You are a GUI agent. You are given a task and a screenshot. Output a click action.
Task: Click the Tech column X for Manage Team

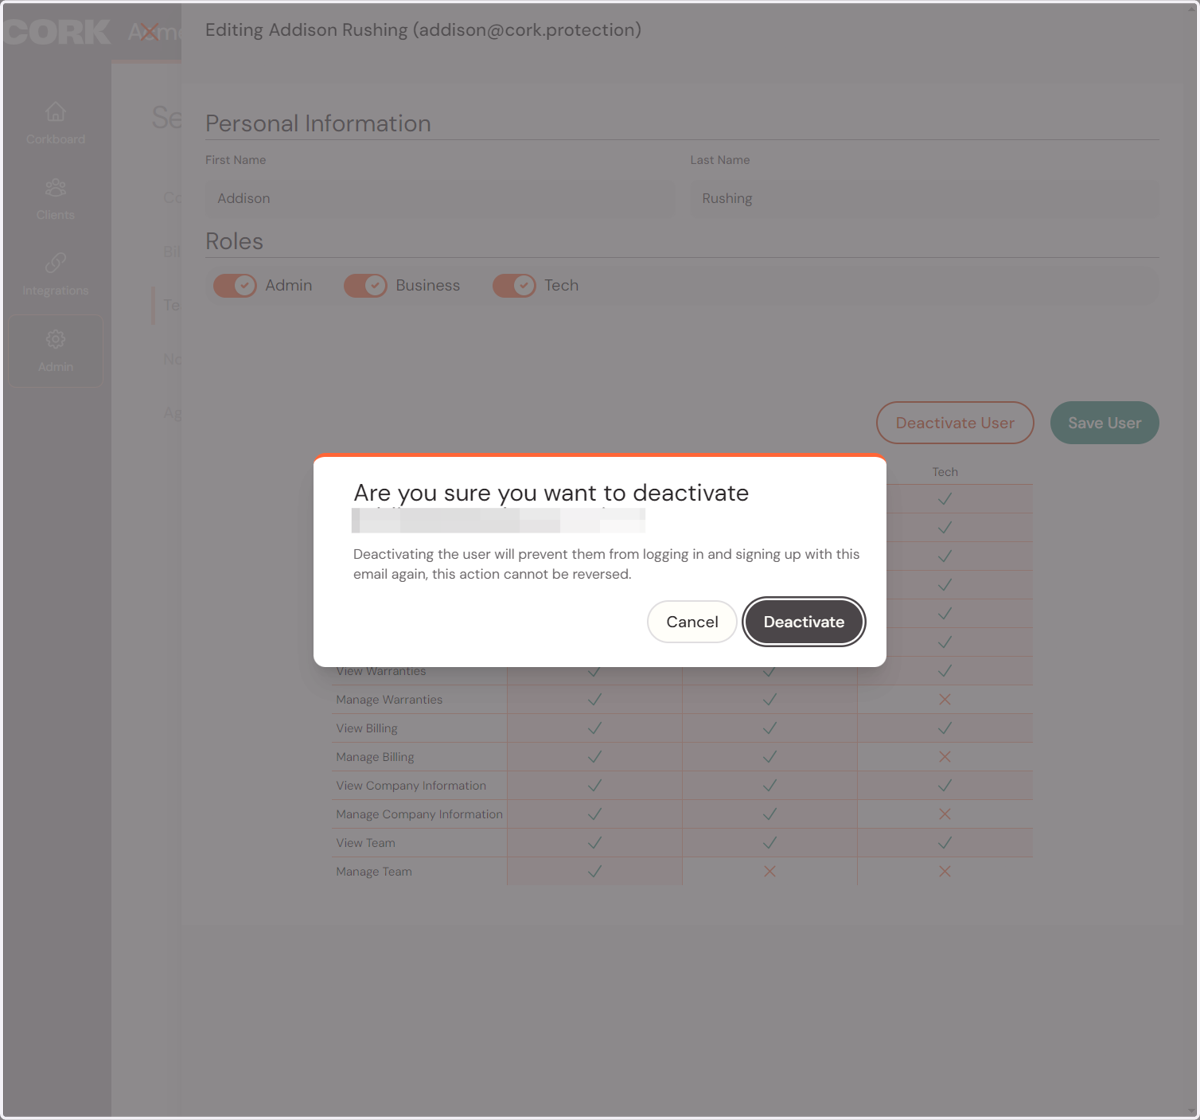(x=945, y=872)
